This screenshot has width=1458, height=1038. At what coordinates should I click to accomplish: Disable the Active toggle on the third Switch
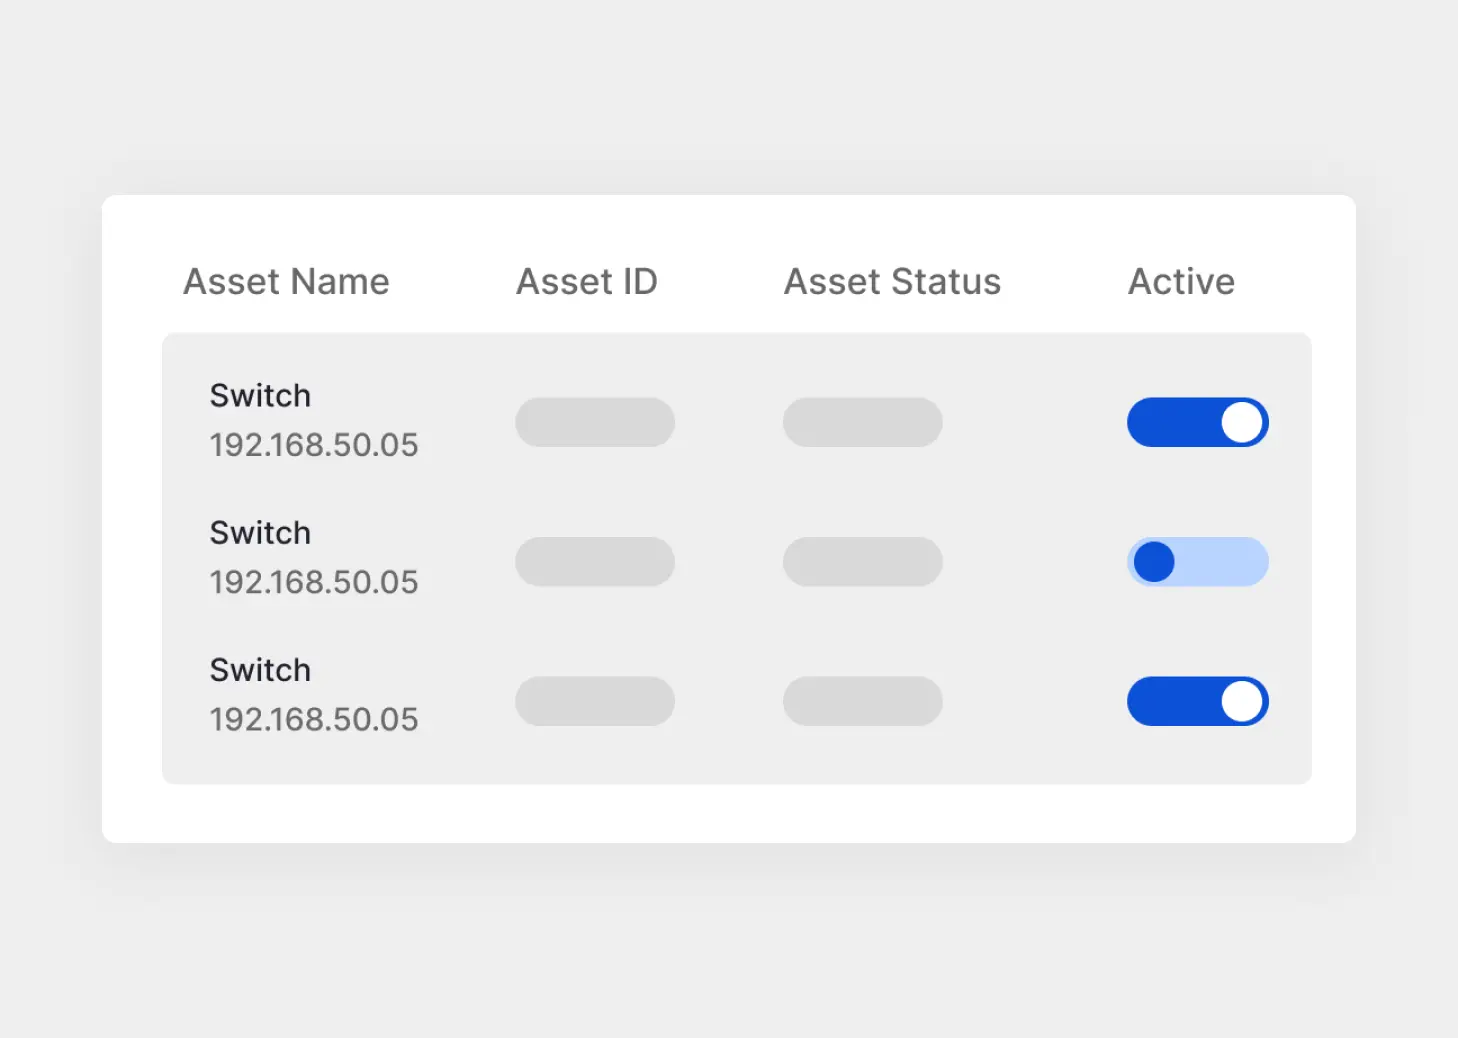click(x=1197, y=701)
